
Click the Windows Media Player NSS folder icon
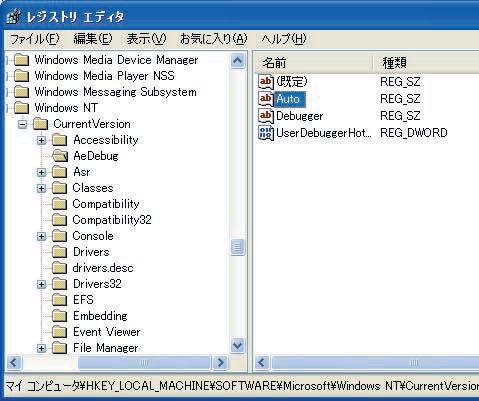click(22, 76)
